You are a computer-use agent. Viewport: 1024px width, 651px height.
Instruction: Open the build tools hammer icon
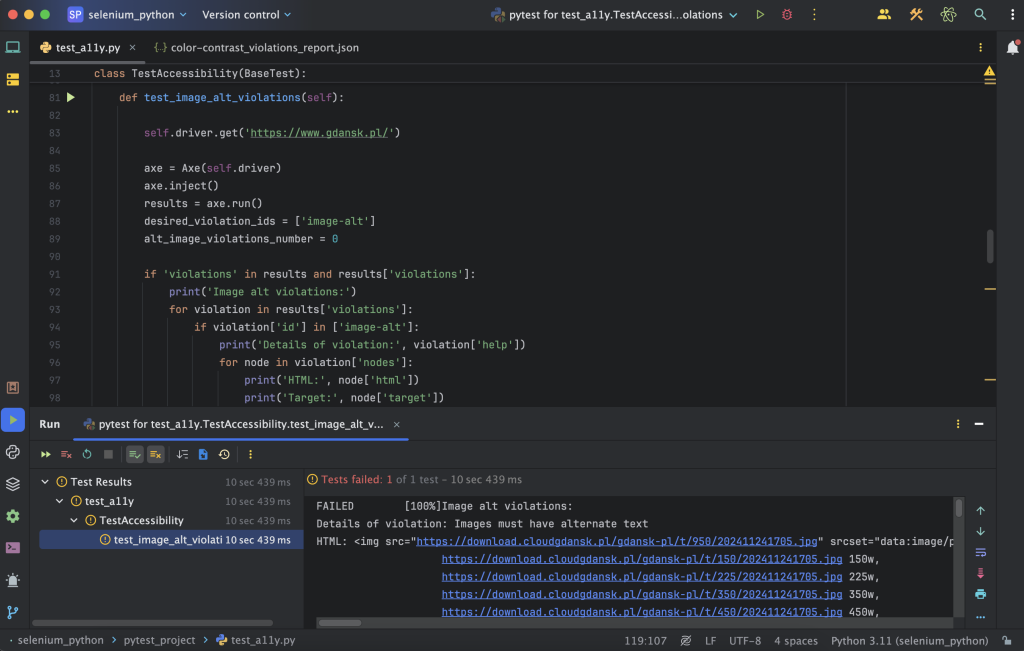click(916, 14)
